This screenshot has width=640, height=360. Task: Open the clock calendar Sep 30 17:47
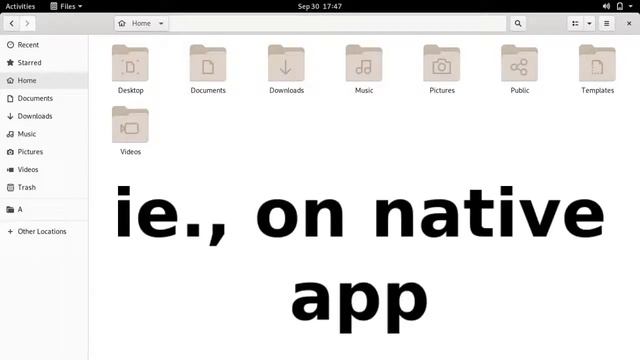point(320,6)
